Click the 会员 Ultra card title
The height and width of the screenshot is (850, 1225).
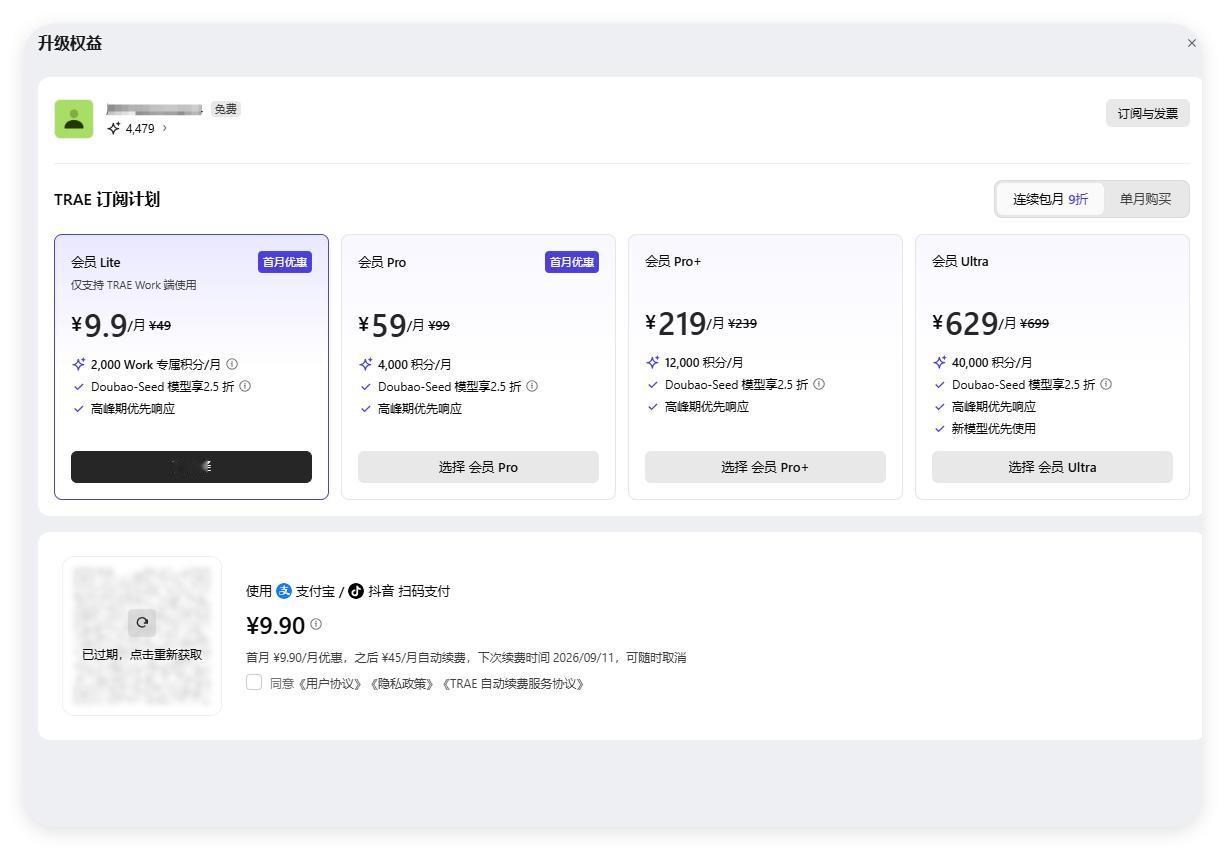coord(960,261)
